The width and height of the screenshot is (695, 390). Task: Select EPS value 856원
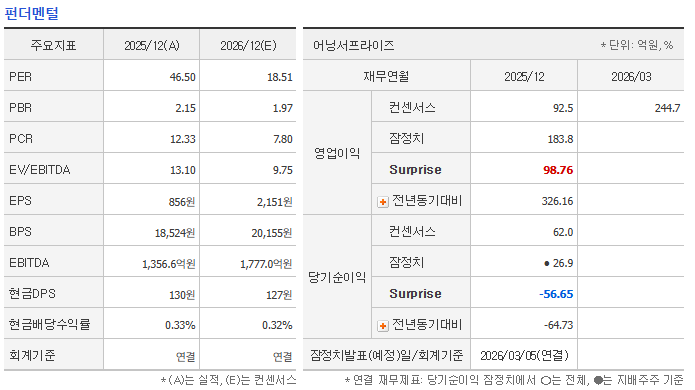tap(182, 202)
